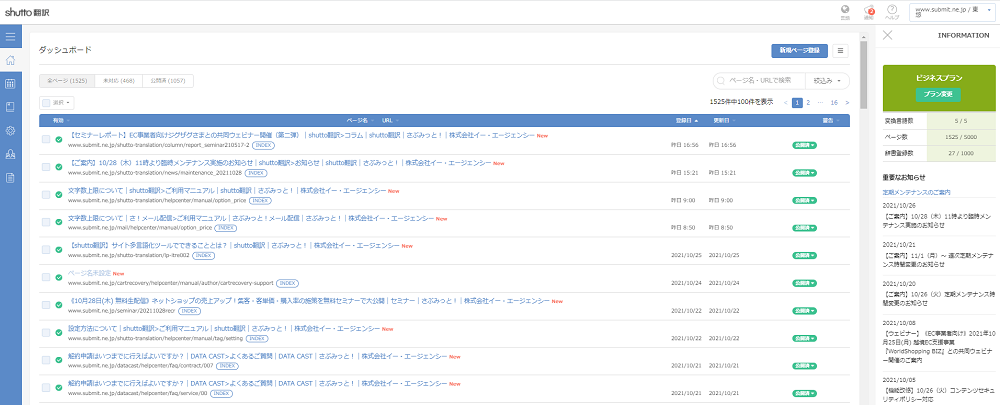Open the 絞込み filter dropdown
Image resolution: width=1000 pixels, height=405 pixels.
click(x=829, y=80)
